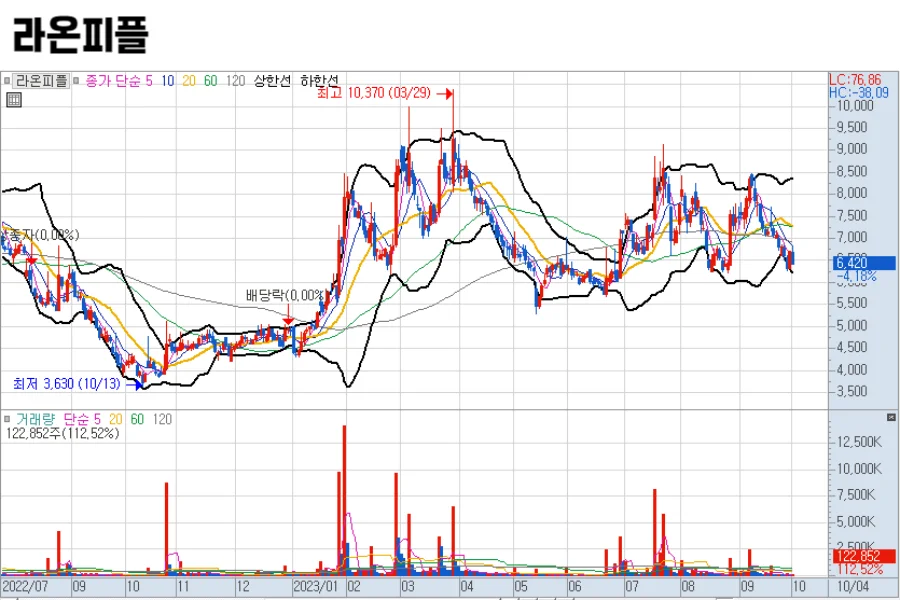The image size is (900, 600).
Task: Open the grid table icon under the 라온피플 legend
Action: [14, 100]
